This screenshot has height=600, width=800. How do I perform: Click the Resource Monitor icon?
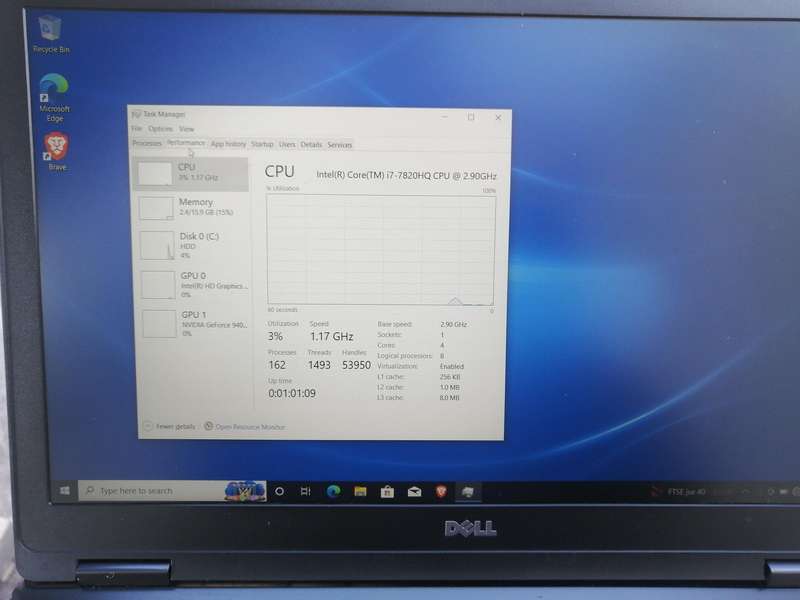(209, 426)
